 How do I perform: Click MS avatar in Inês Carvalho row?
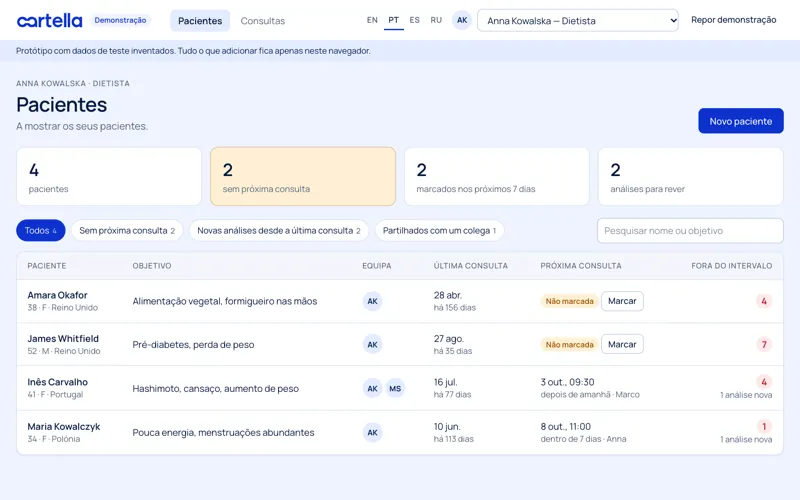click(395, 388)
